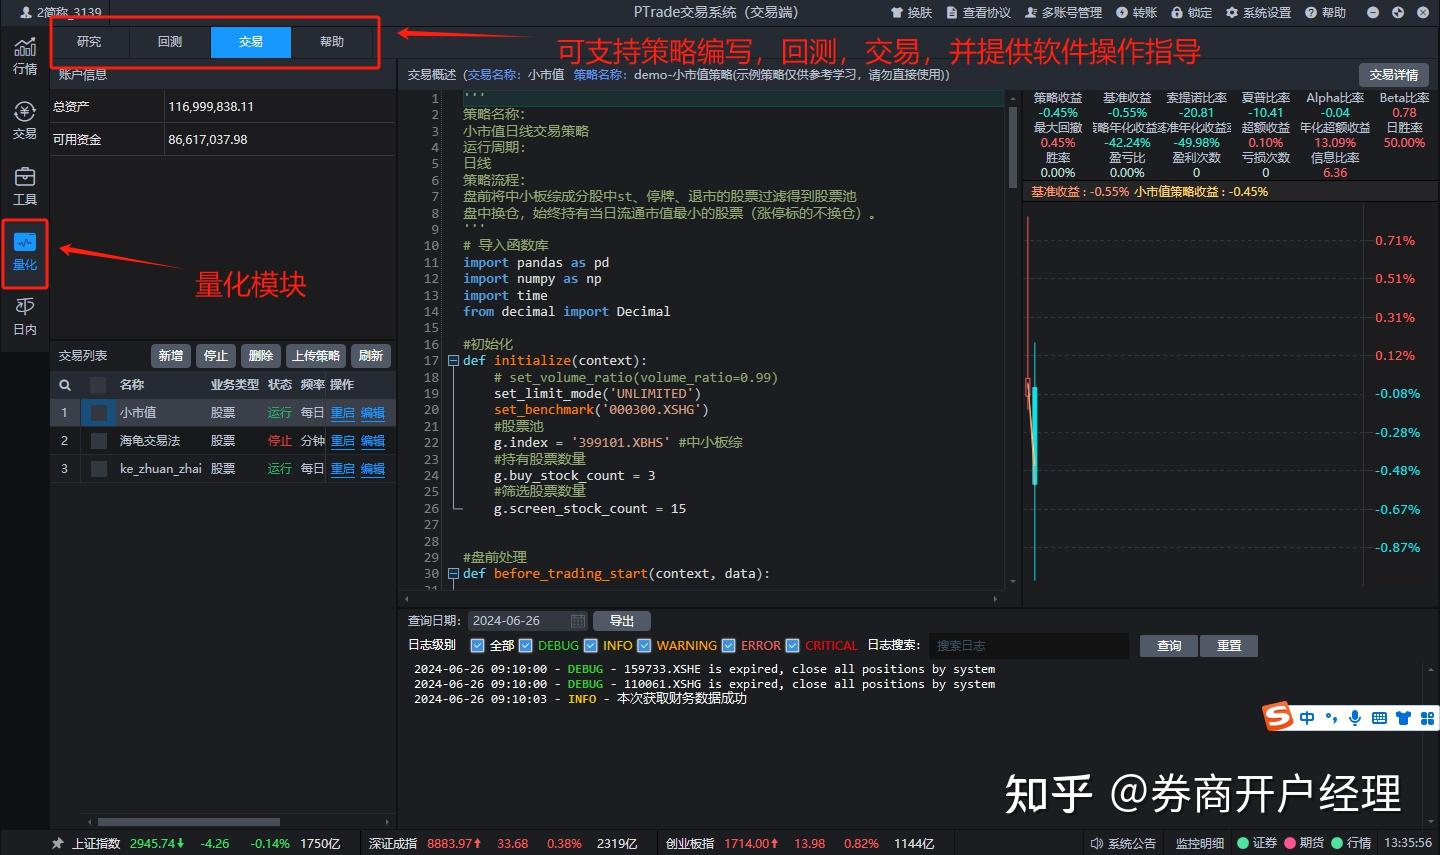Click the 交易详情 trade details button
Screen dimensions: 1440x855
1394,74
